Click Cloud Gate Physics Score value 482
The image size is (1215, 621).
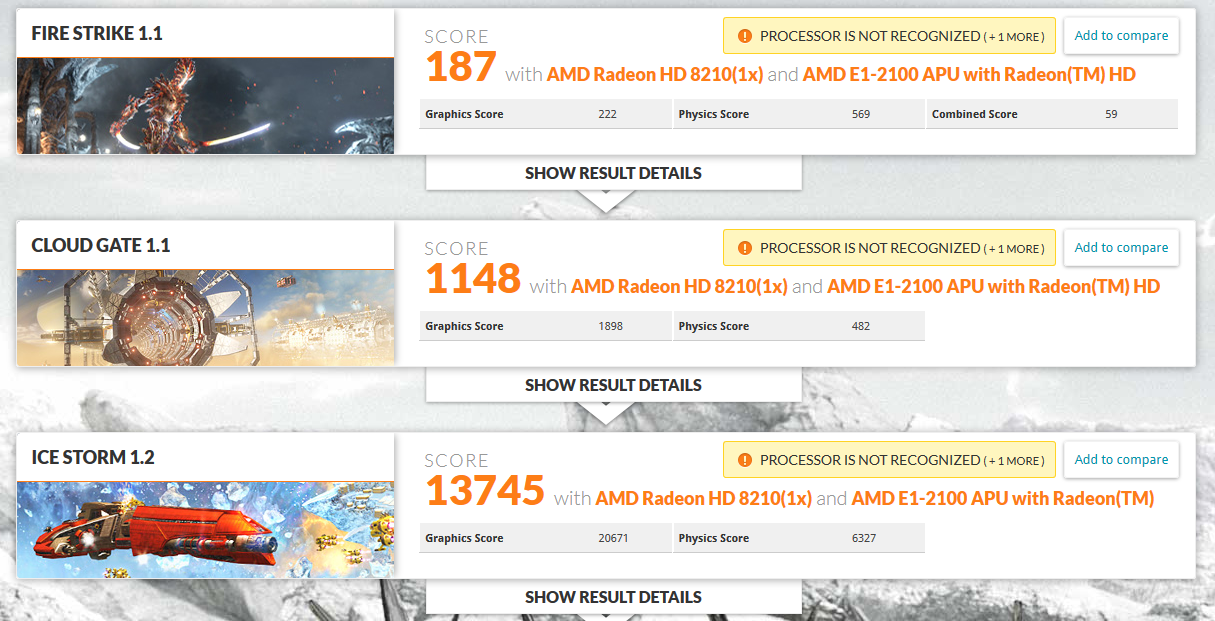tap(861, 326)
